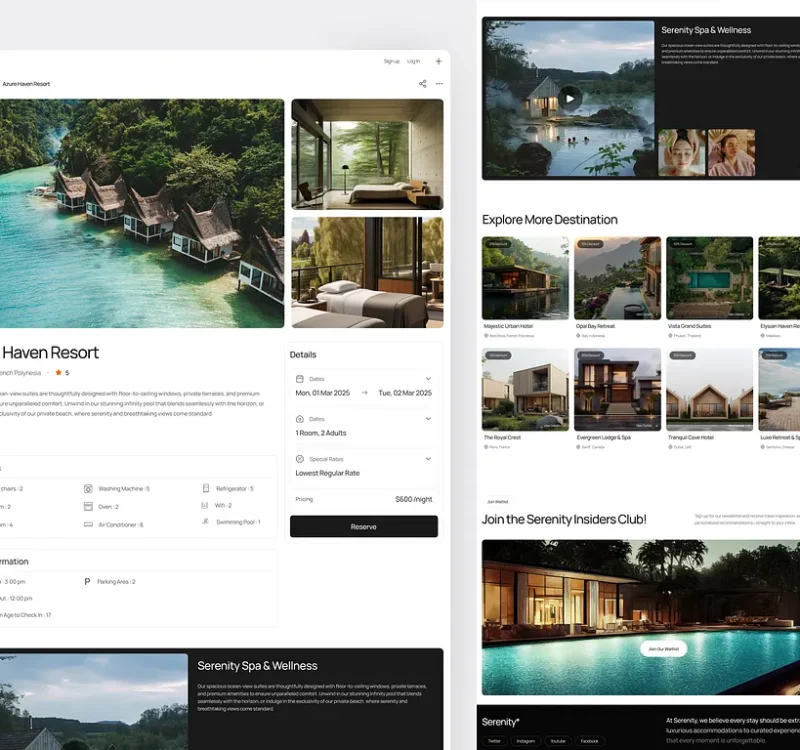Click the share icon beside Azure Haven Resort
Screen dimensions: 800x750
[422, 84]
